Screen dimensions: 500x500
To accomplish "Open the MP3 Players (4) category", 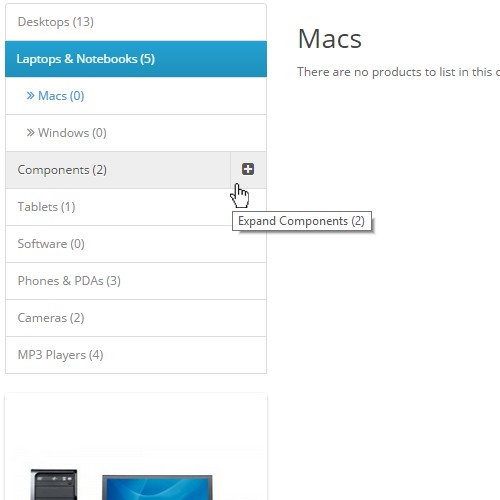I will tap(136, 355).
